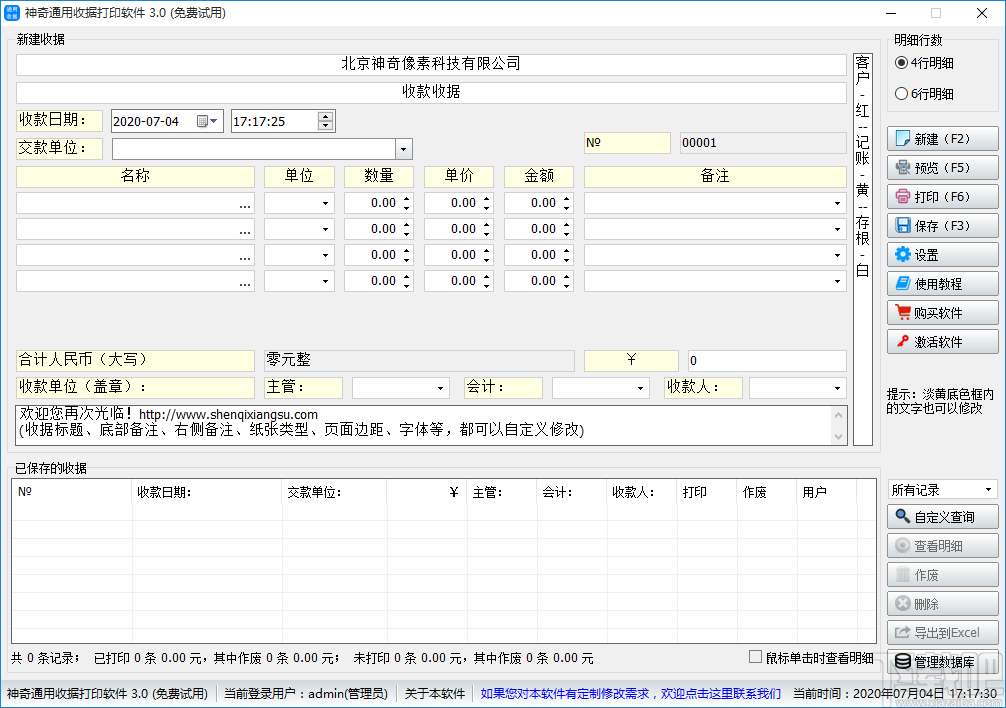Click app logo icon in title bar
Viewport: 1006px width, 708px height.
point(12,13)
